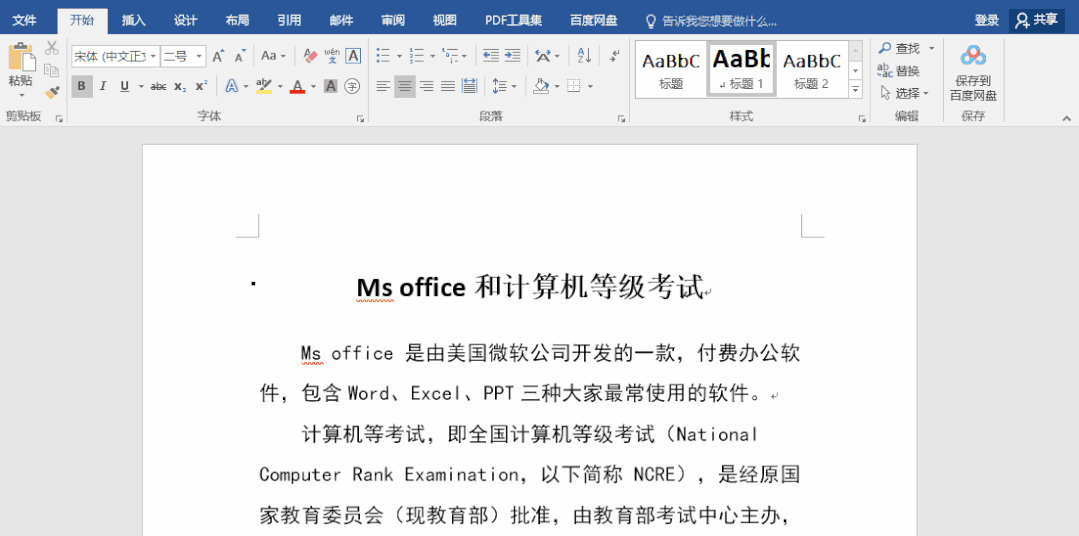Increase font size with grow font icon

click(x=218, y=56)
